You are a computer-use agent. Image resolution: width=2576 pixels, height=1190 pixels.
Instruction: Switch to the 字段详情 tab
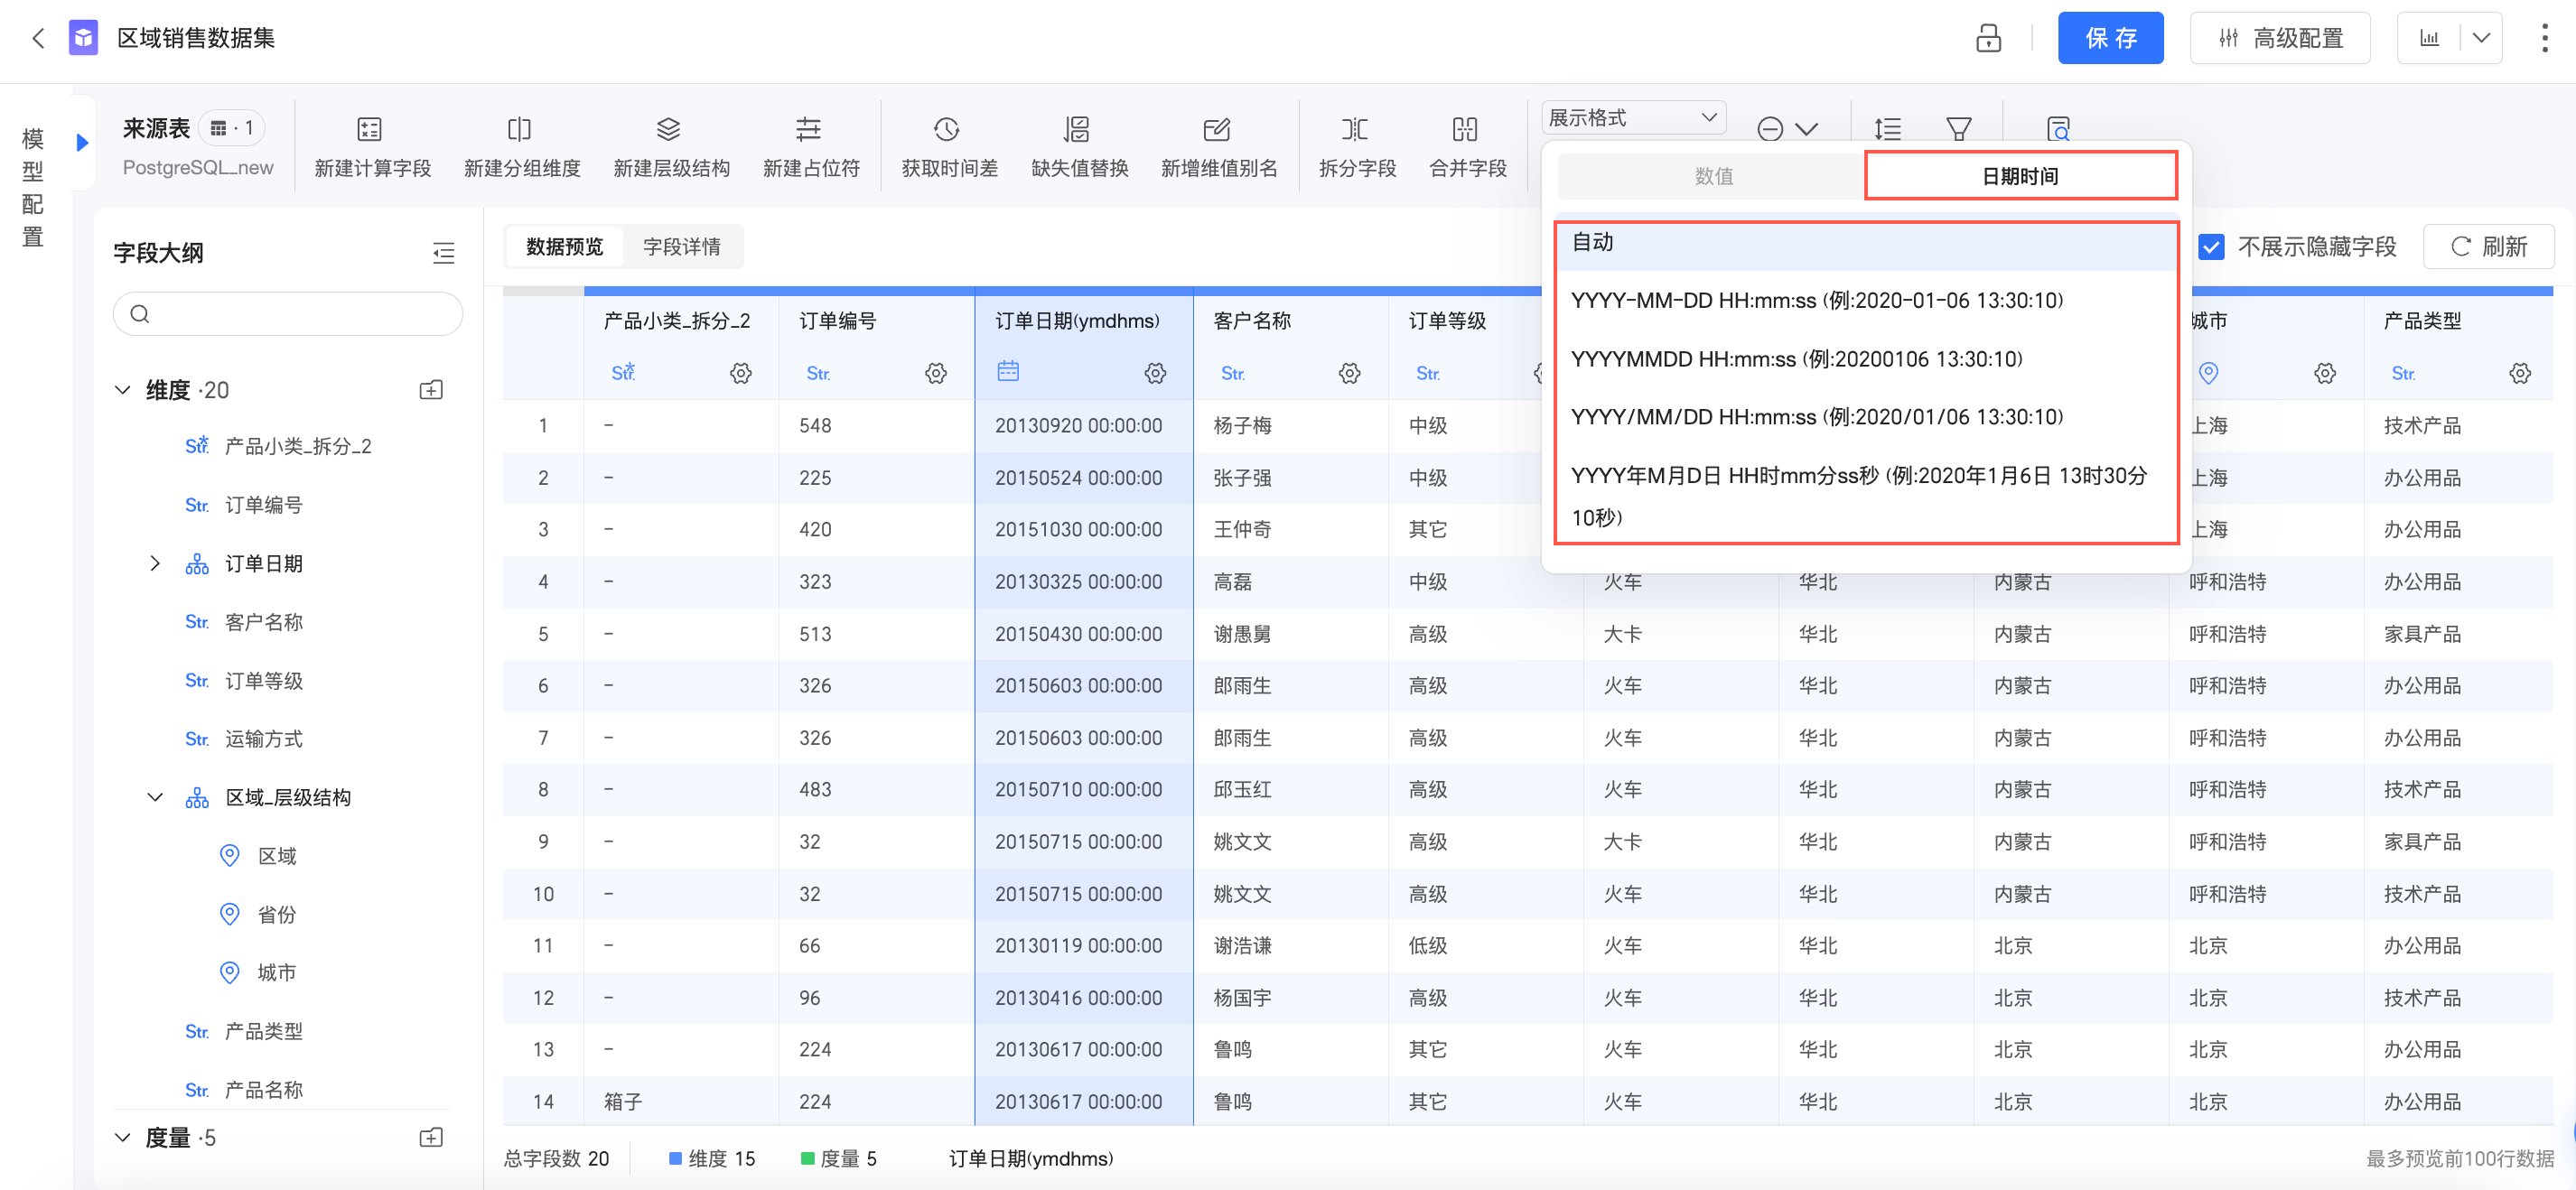pos(681,247)
